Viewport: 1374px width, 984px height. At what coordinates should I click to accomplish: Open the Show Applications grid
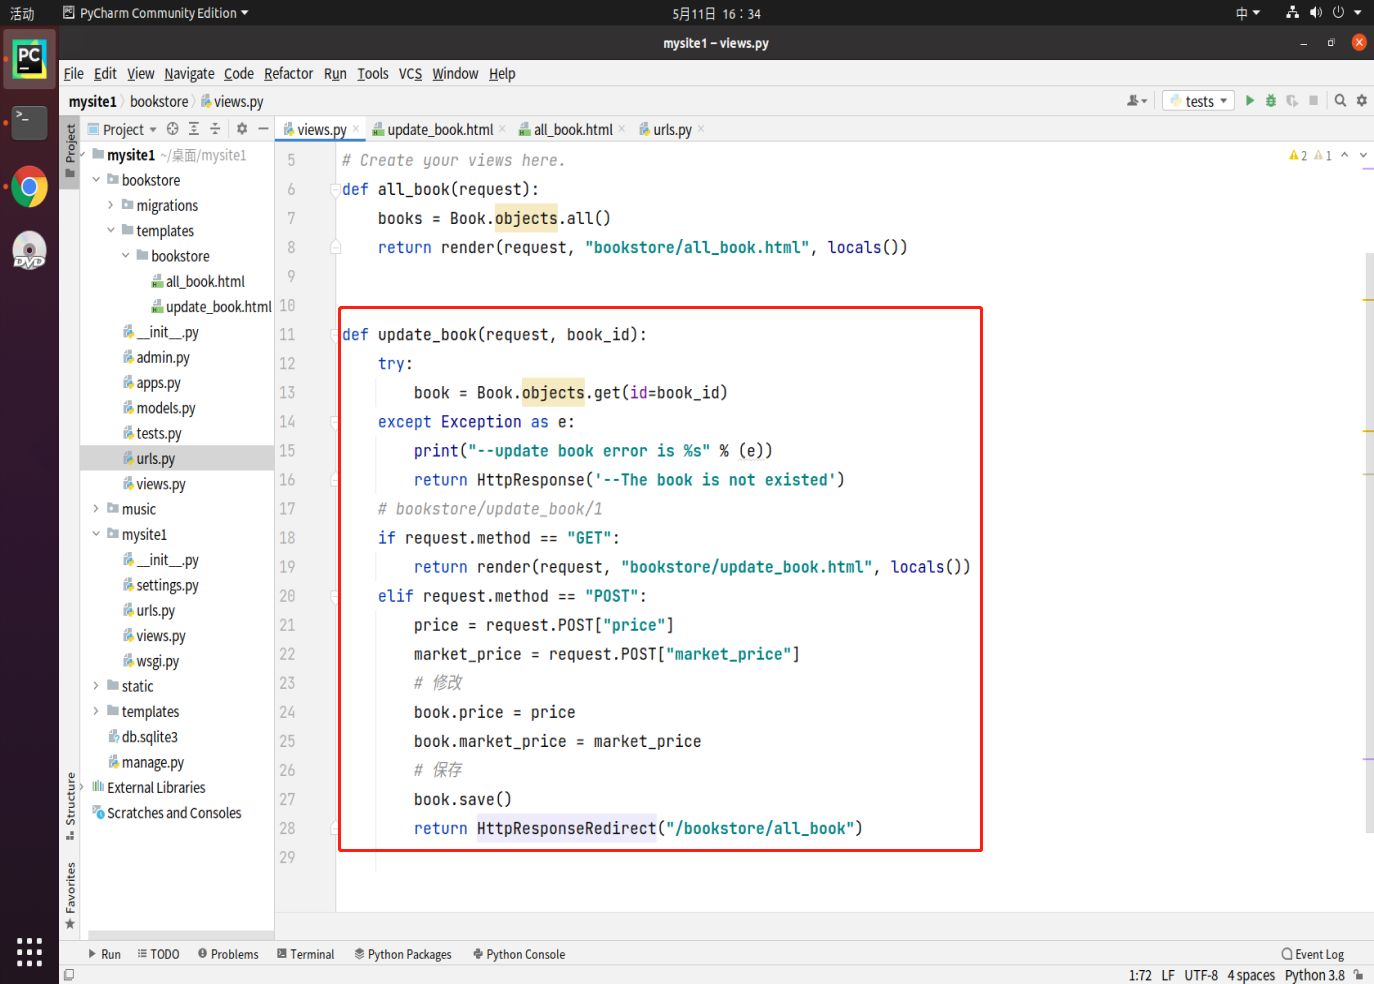coord(29,952)
